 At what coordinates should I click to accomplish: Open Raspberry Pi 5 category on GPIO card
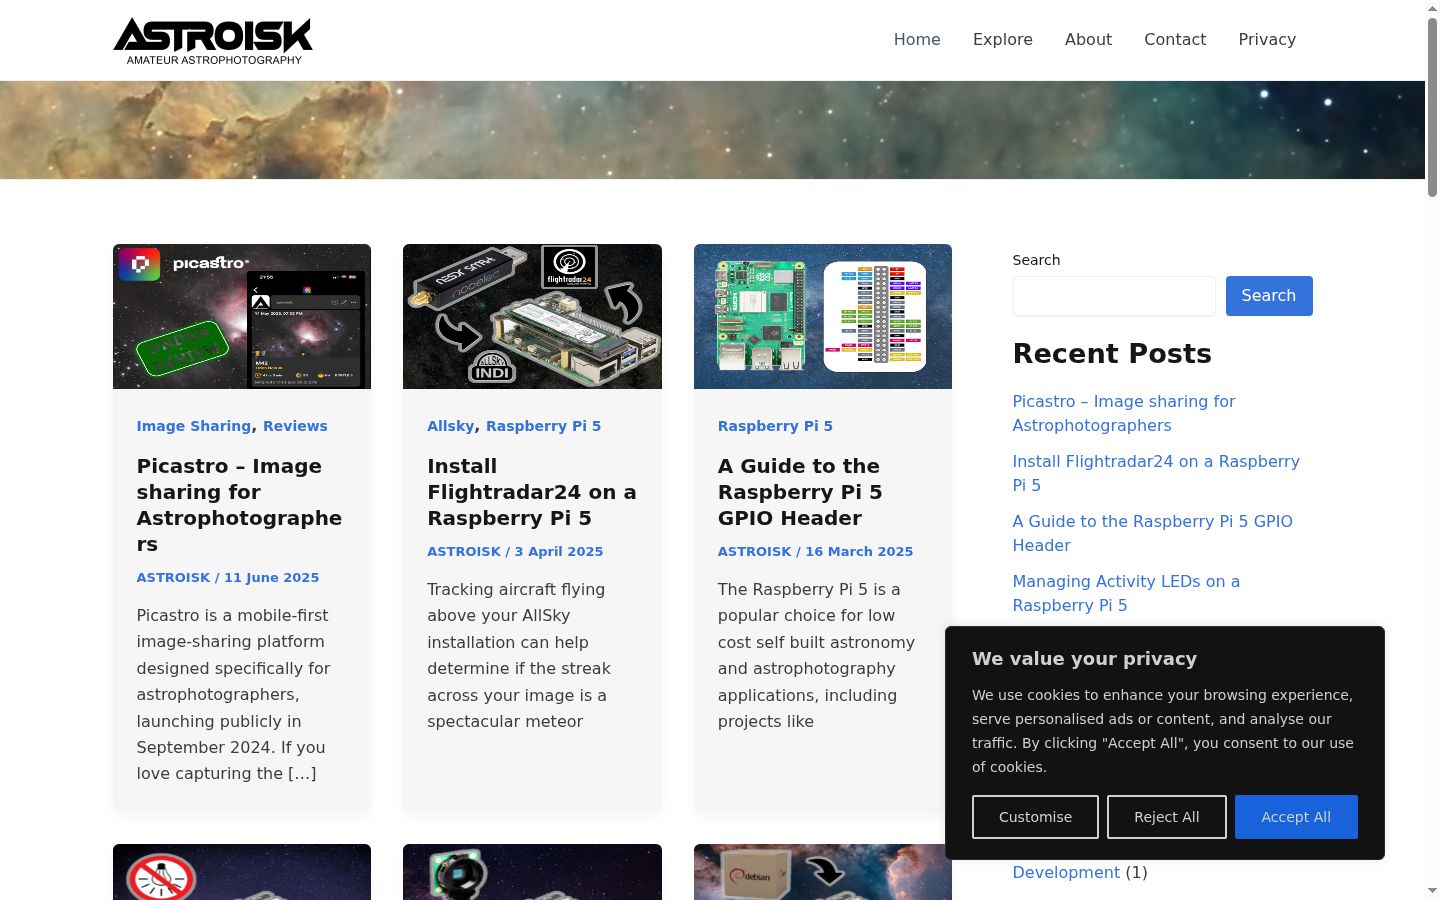pos(775,426)
